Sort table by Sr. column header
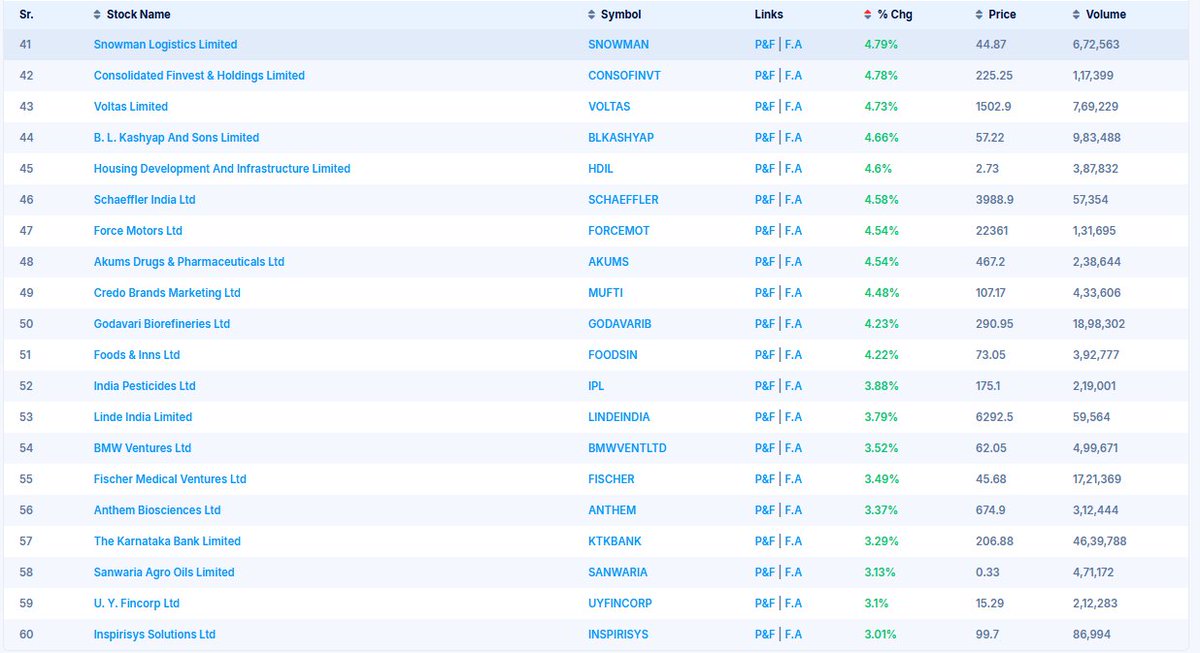This screenshot has width=1200, height=653. point(26,14)
